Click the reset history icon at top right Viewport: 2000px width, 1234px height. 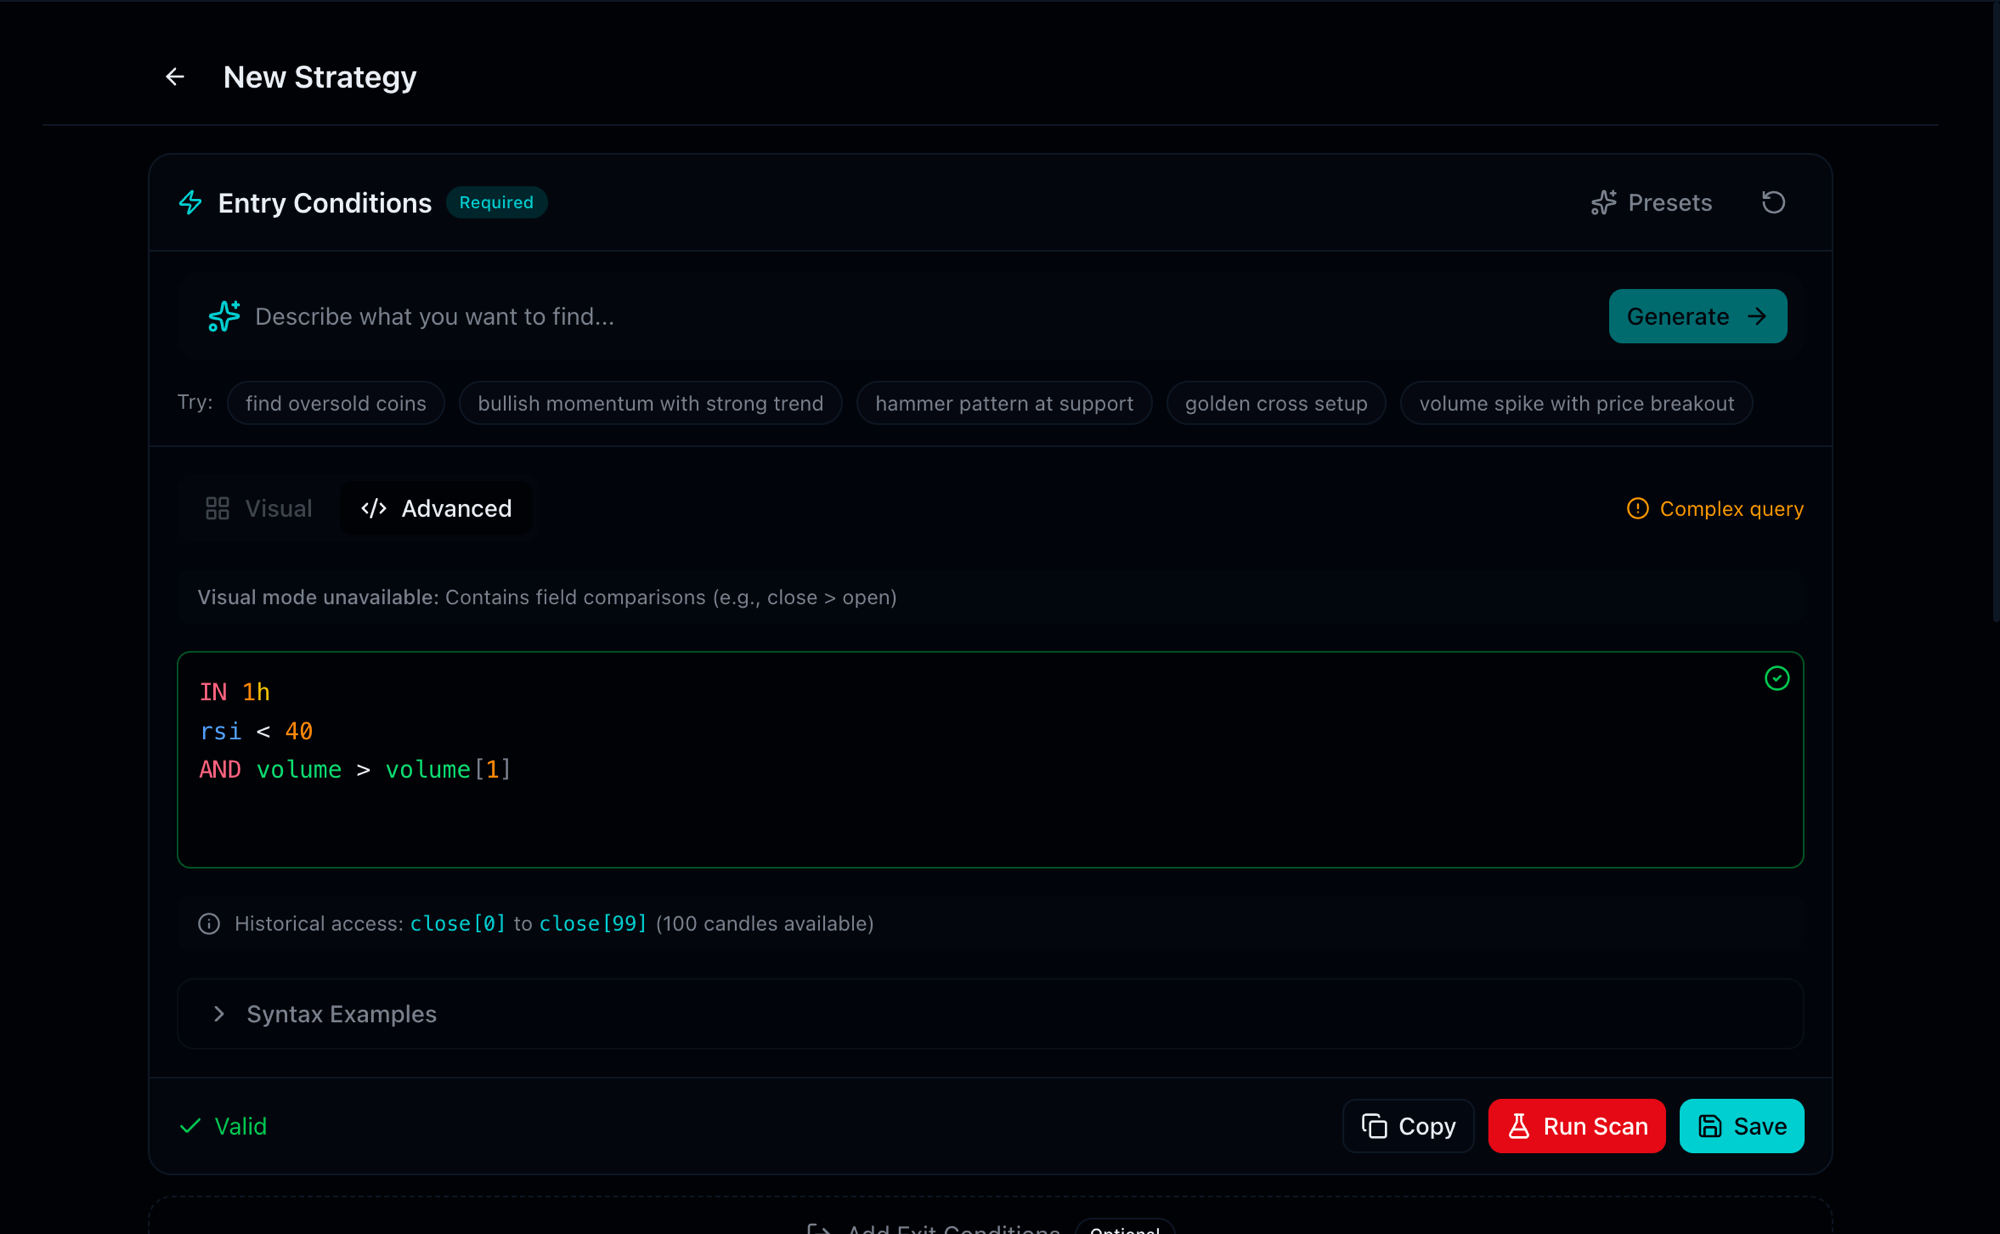(x=1773, y=202)
